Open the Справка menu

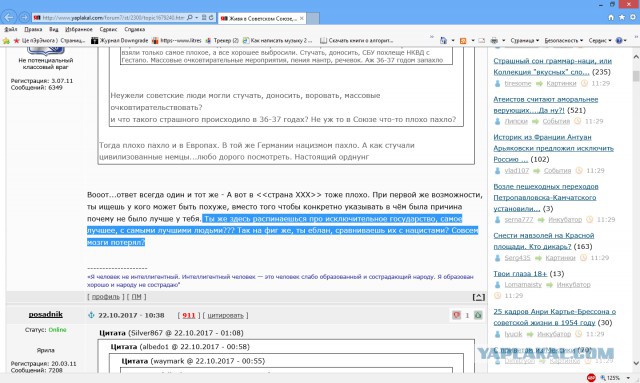pyautogui.click(x=135, y=29)
